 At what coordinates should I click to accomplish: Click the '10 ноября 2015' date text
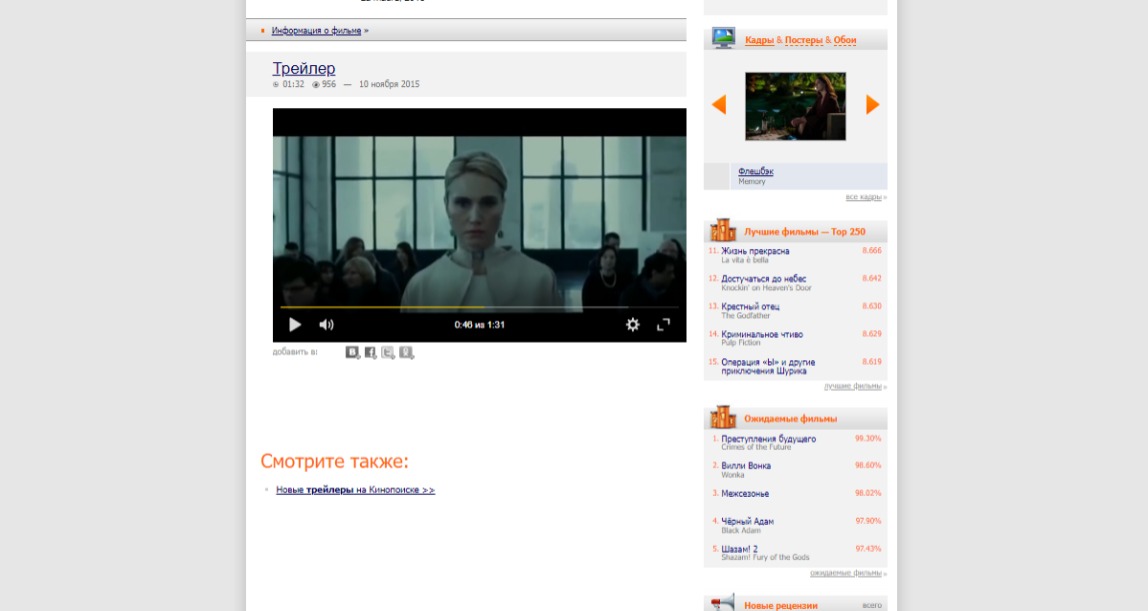tap(389, 84)
